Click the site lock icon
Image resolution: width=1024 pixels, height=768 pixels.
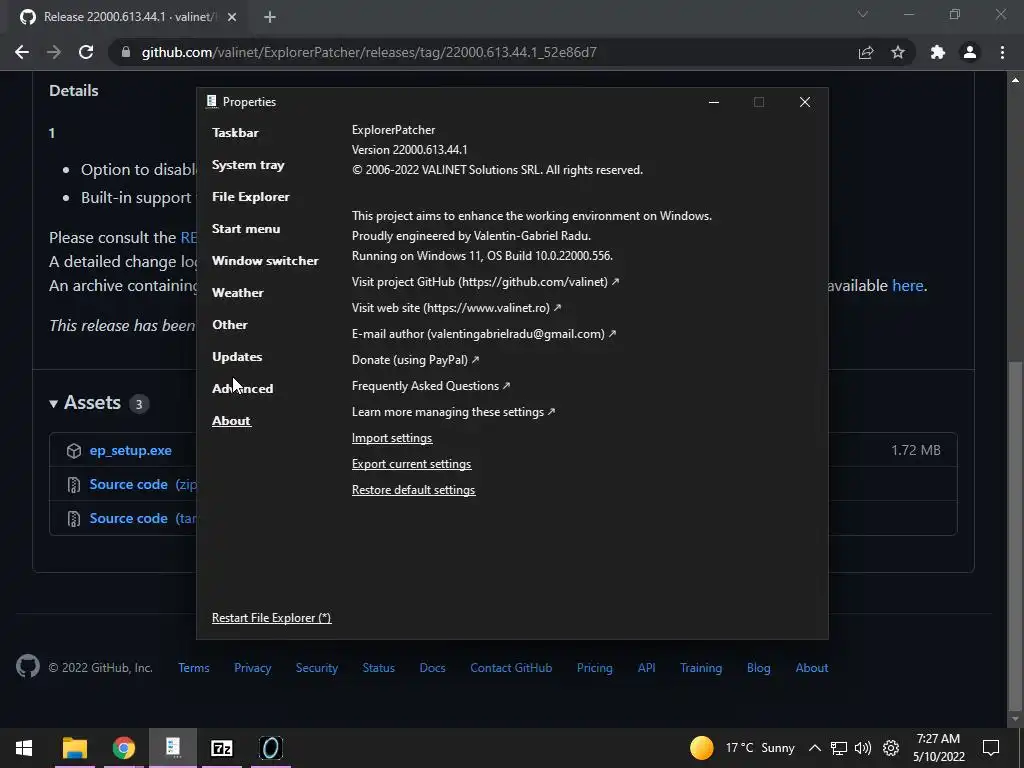(125, 52)
